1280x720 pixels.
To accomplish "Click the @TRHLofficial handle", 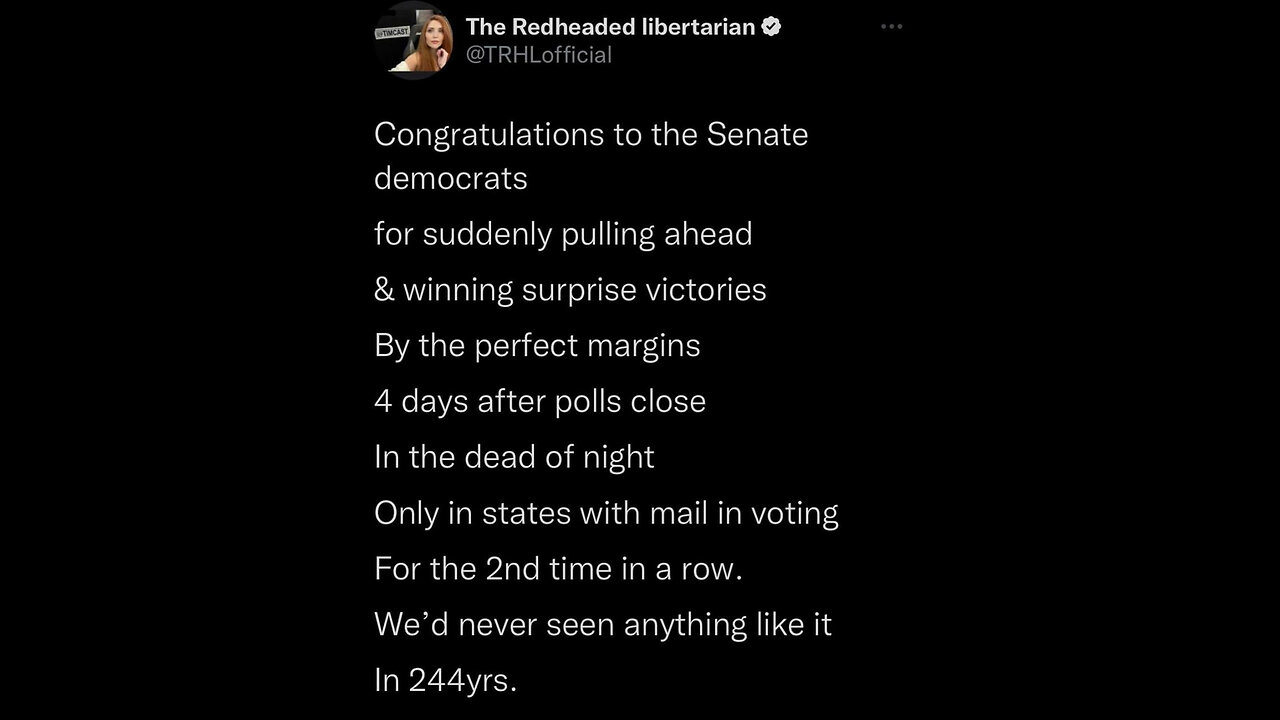I will (x=538, y=55).
